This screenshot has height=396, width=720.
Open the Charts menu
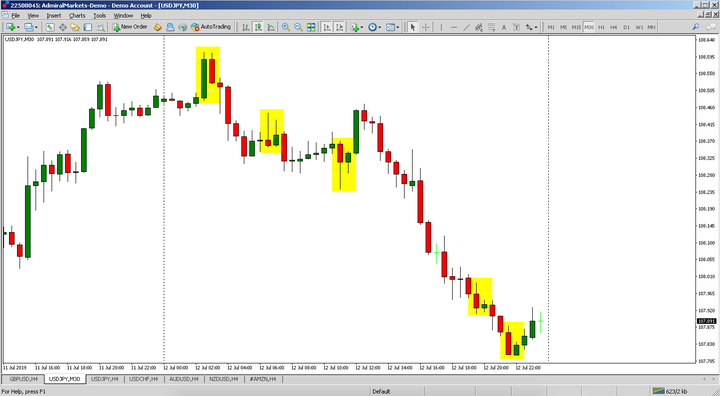coord(77,16)
